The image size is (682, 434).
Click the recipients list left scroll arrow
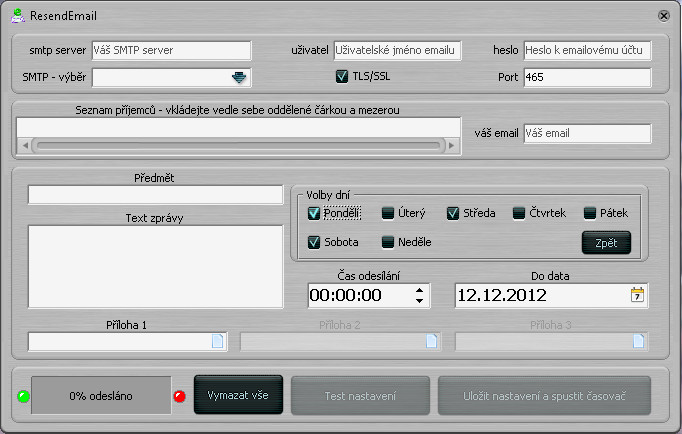pos(25,145)
